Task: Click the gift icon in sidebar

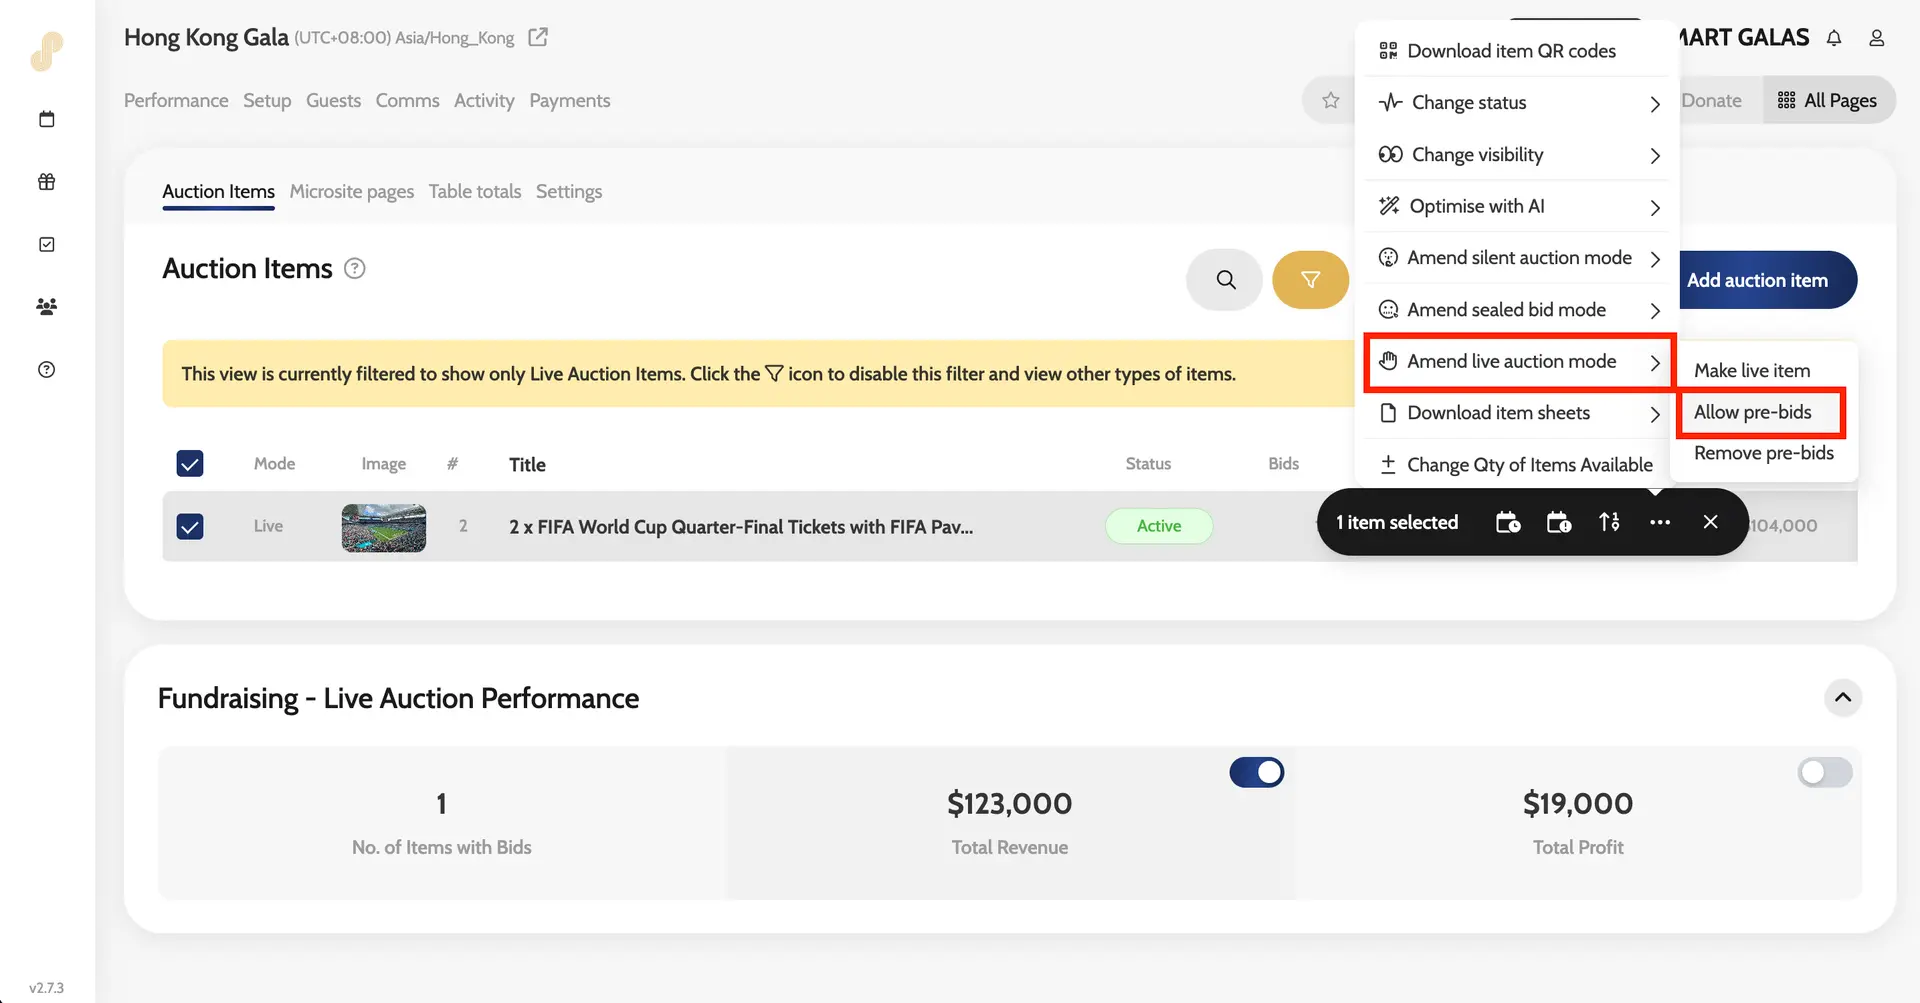Action: (x=47, y=182)
